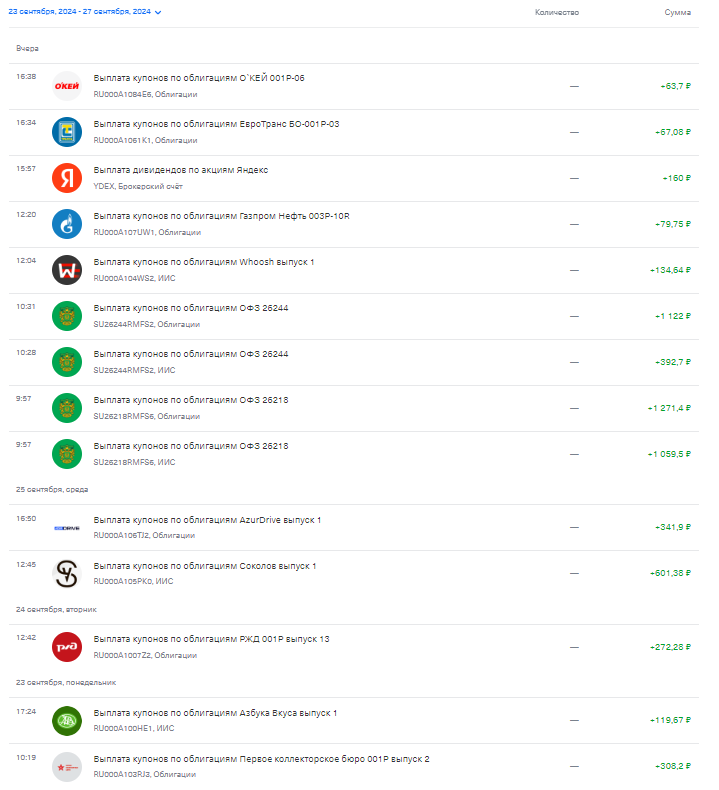Click the SU26218RMFS6, Облигации subtitle
Viewport: 719px width, 790px height.
pyautogui.click(x=147, y=416)
